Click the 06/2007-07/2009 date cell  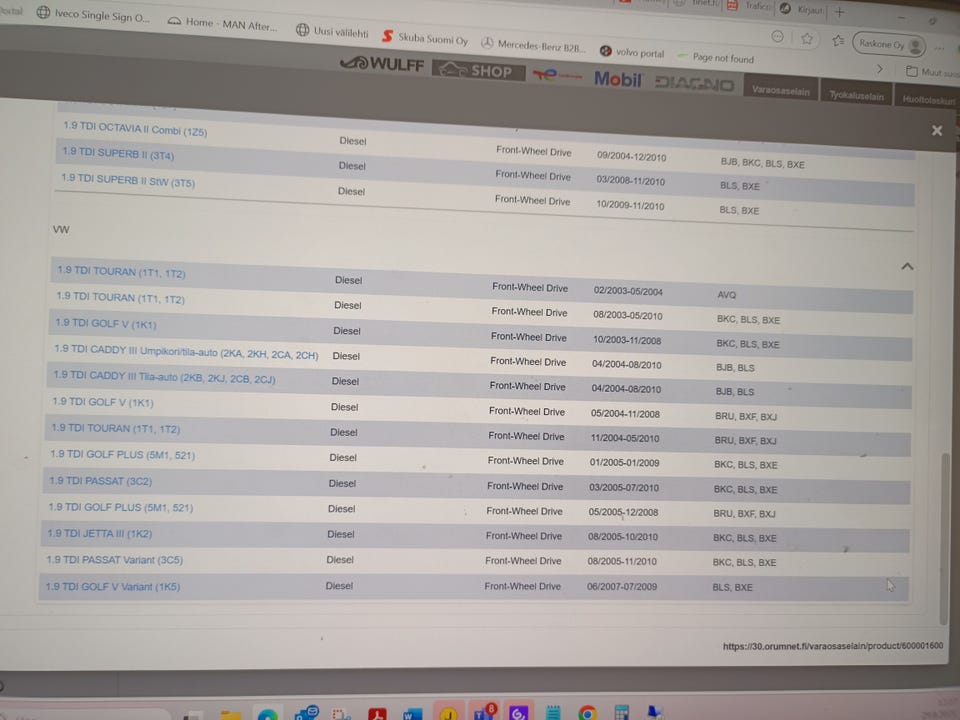622,587
